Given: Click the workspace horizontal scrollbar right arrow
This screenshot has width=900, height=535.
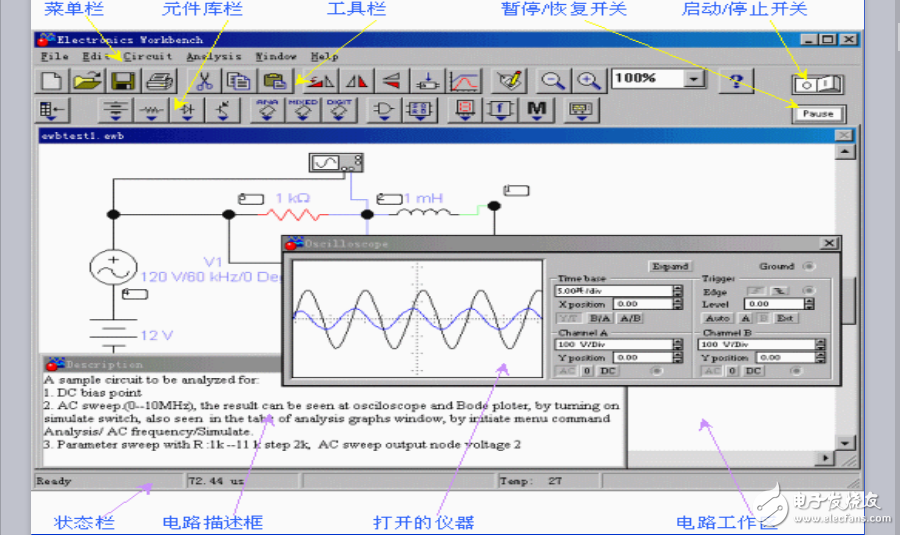Looking at the screenshot, I should pyautogui.click(x=825, y=458).
